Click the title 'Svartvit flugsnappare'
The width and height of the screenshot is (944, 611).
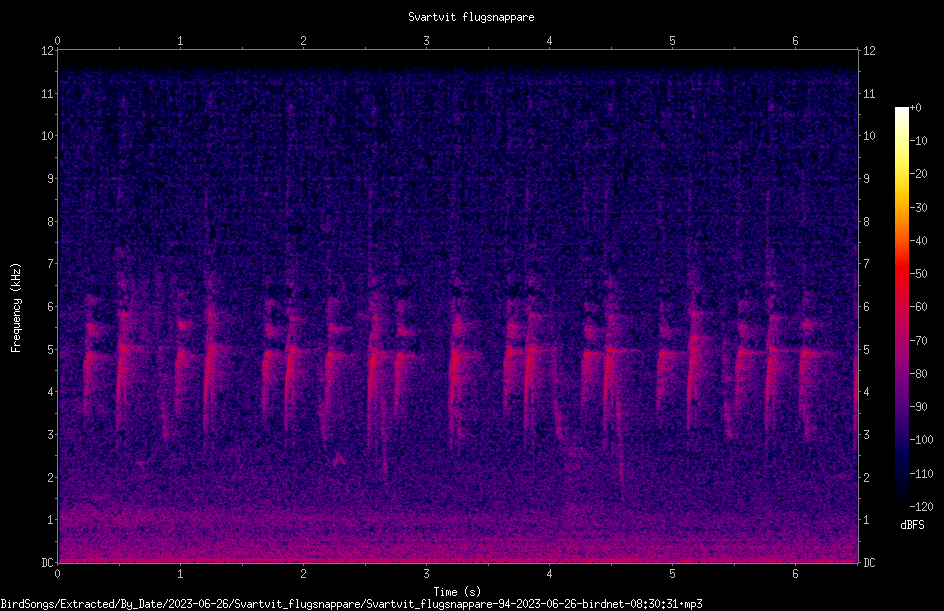(x=471, y=17)
